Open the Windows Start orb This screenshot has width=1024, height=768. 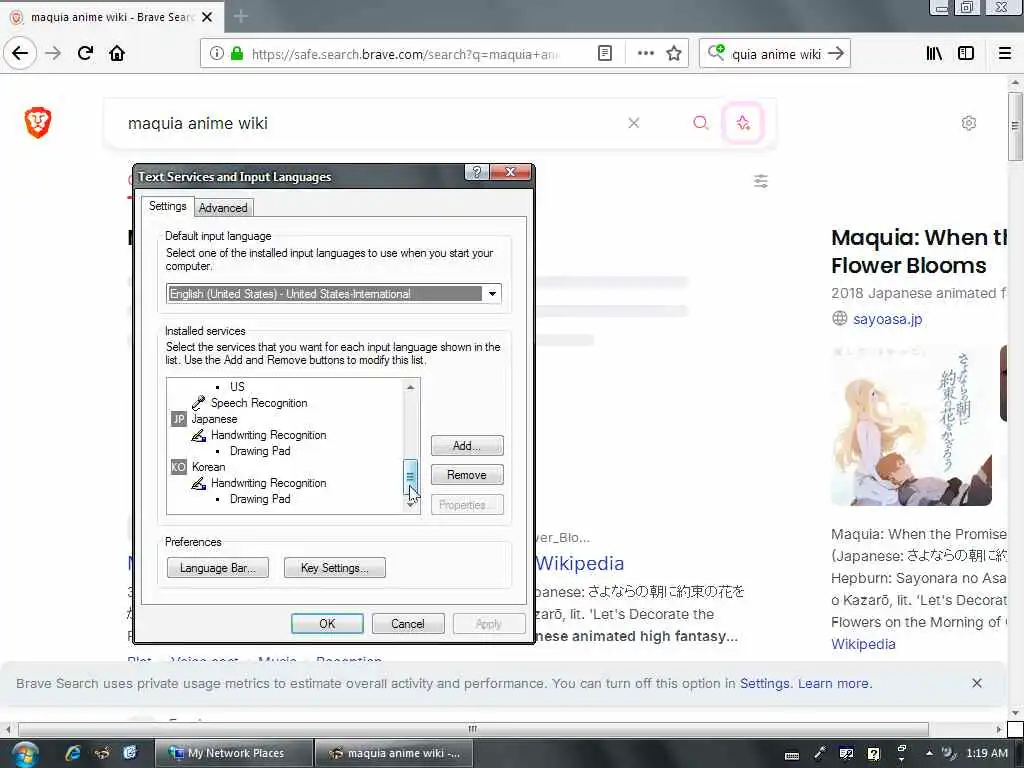coord(24,754)
